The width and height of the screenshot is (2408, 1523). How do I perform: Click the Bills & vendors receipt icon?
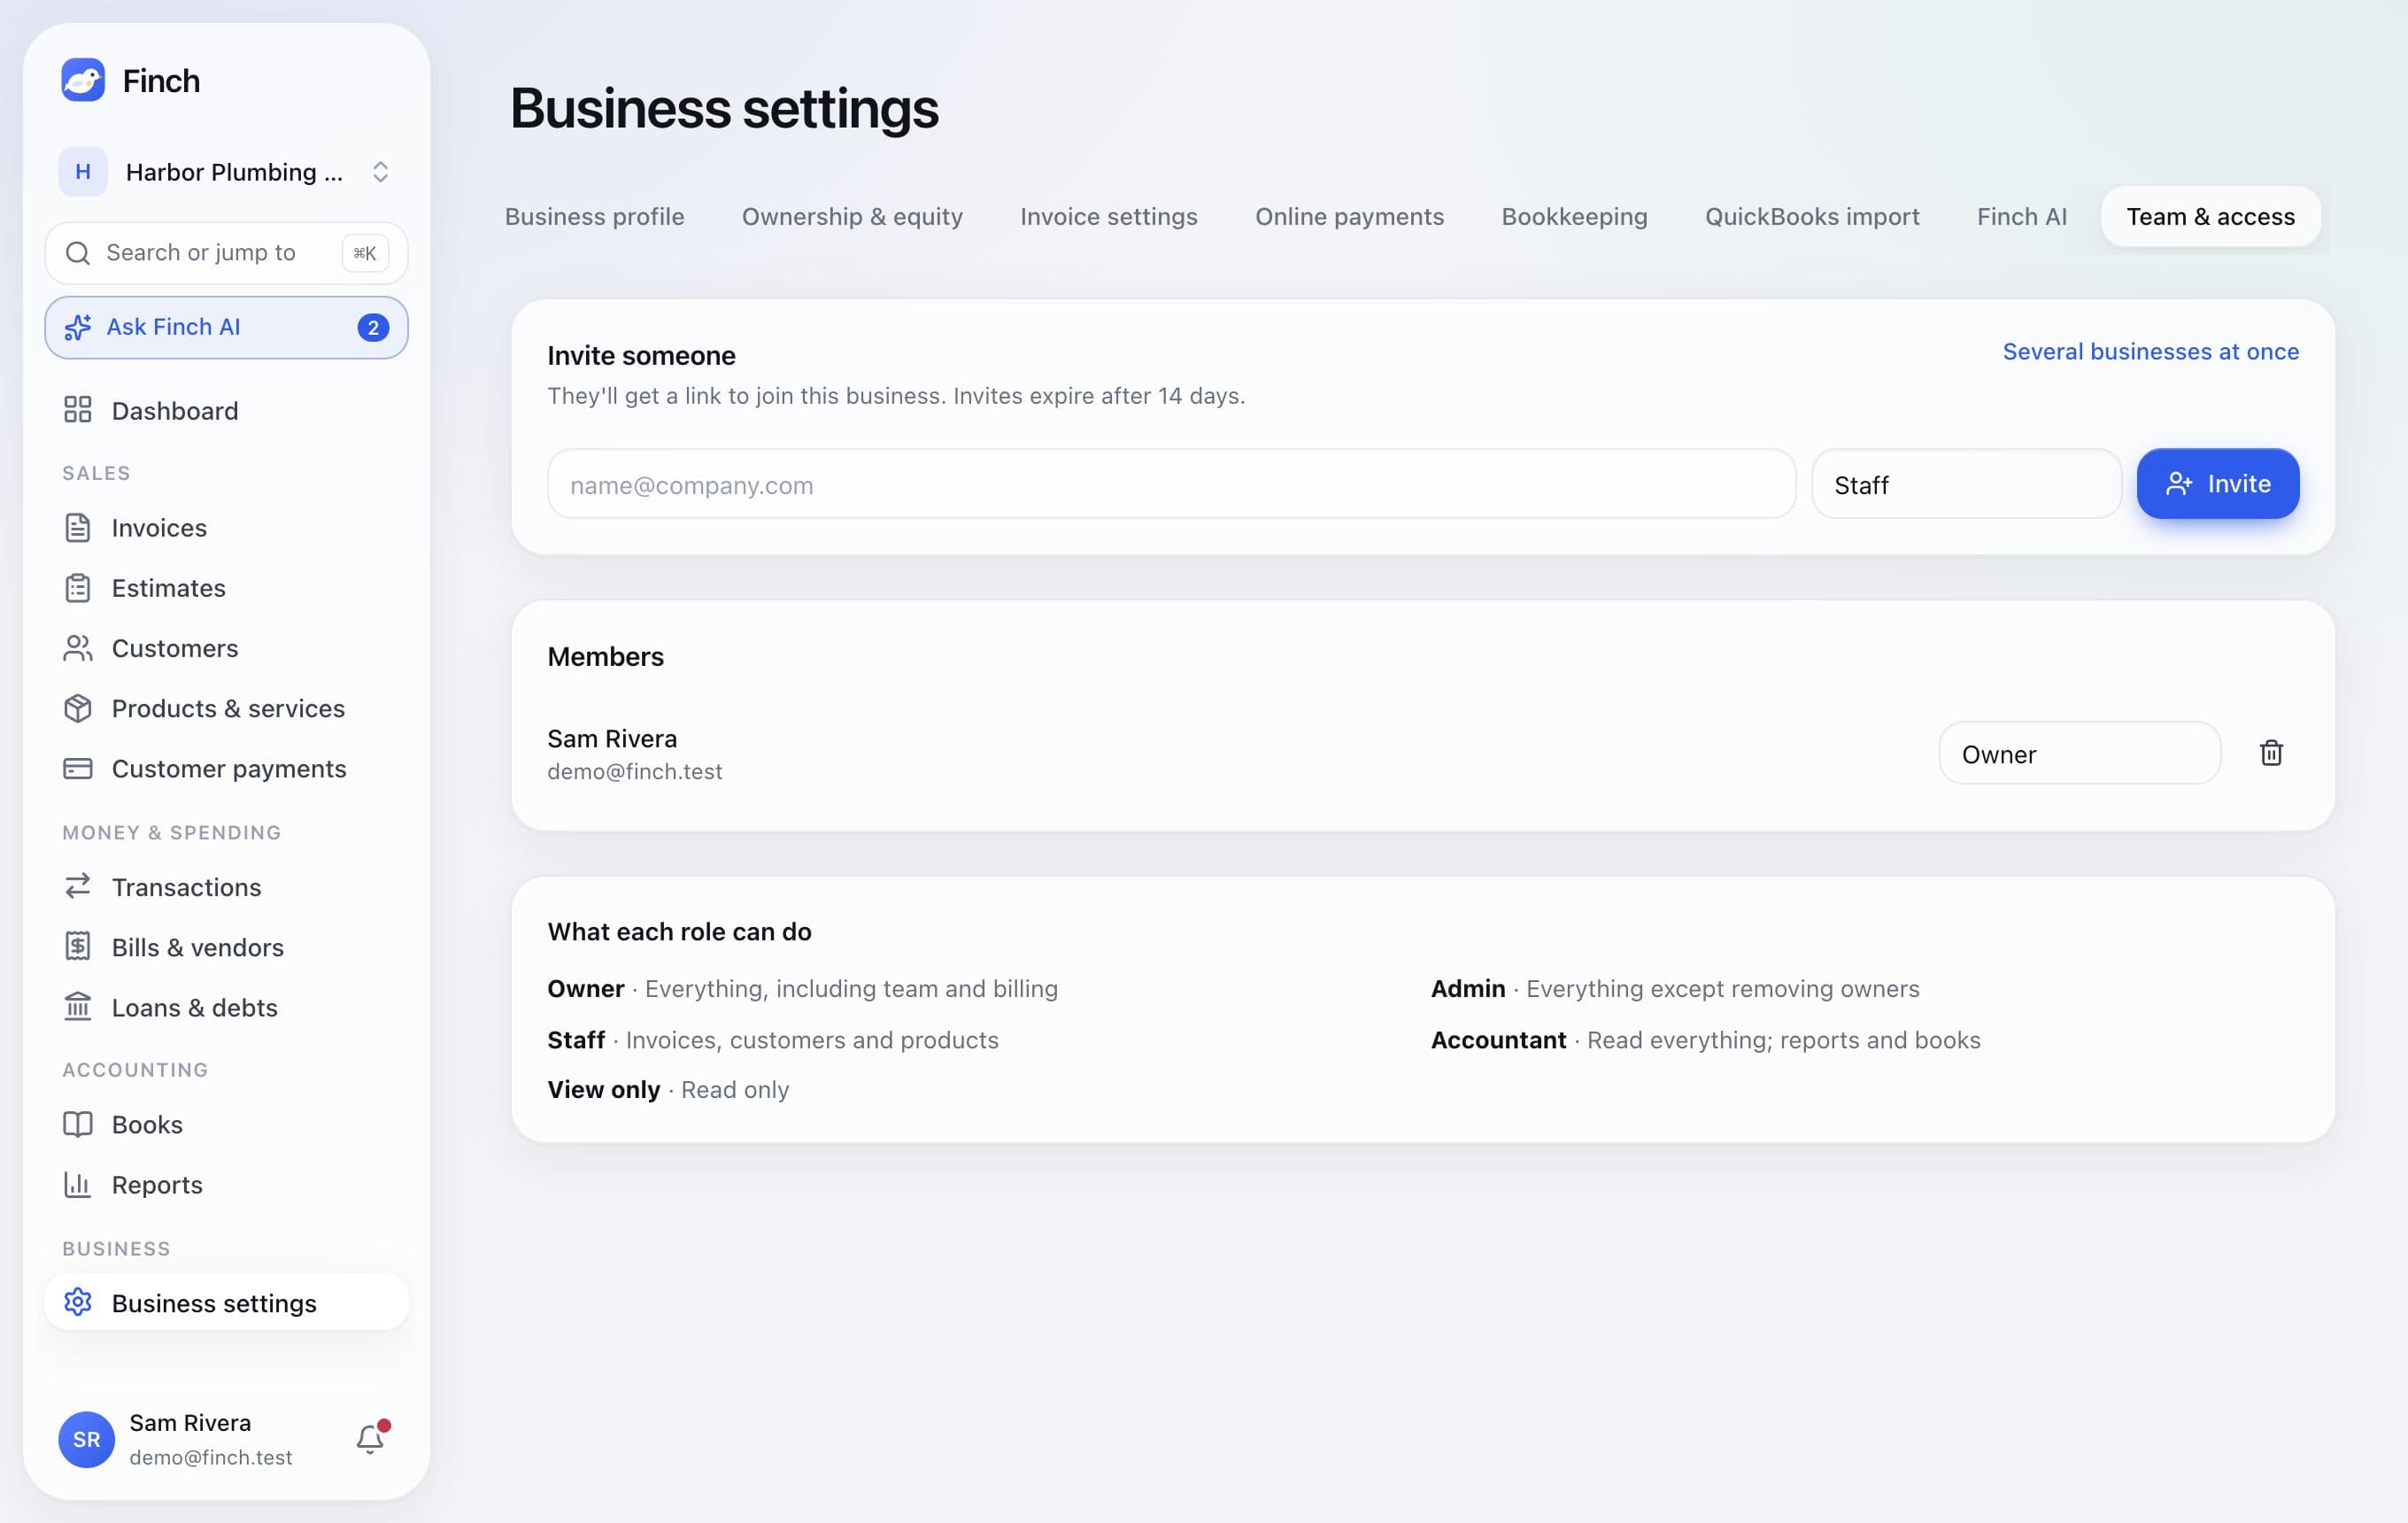78,946
